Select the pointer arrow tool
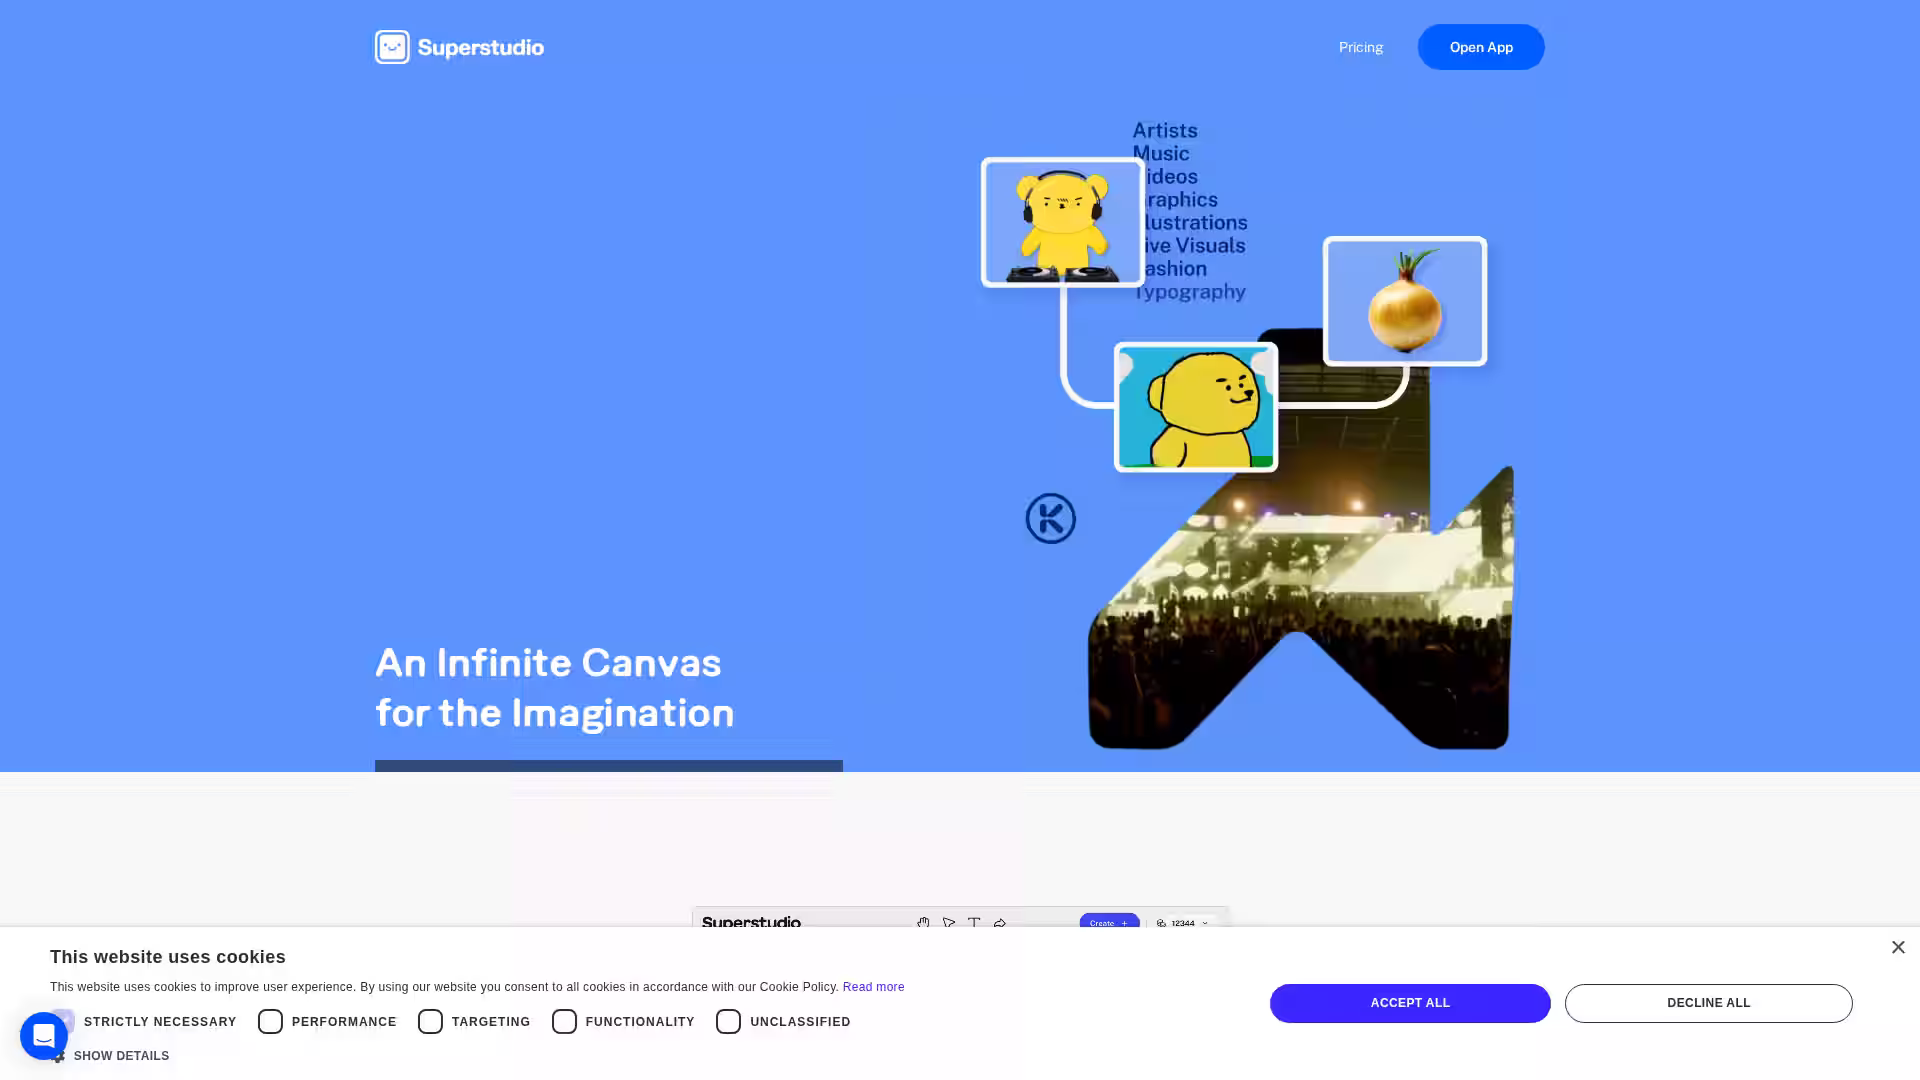 tap(949, 923)
